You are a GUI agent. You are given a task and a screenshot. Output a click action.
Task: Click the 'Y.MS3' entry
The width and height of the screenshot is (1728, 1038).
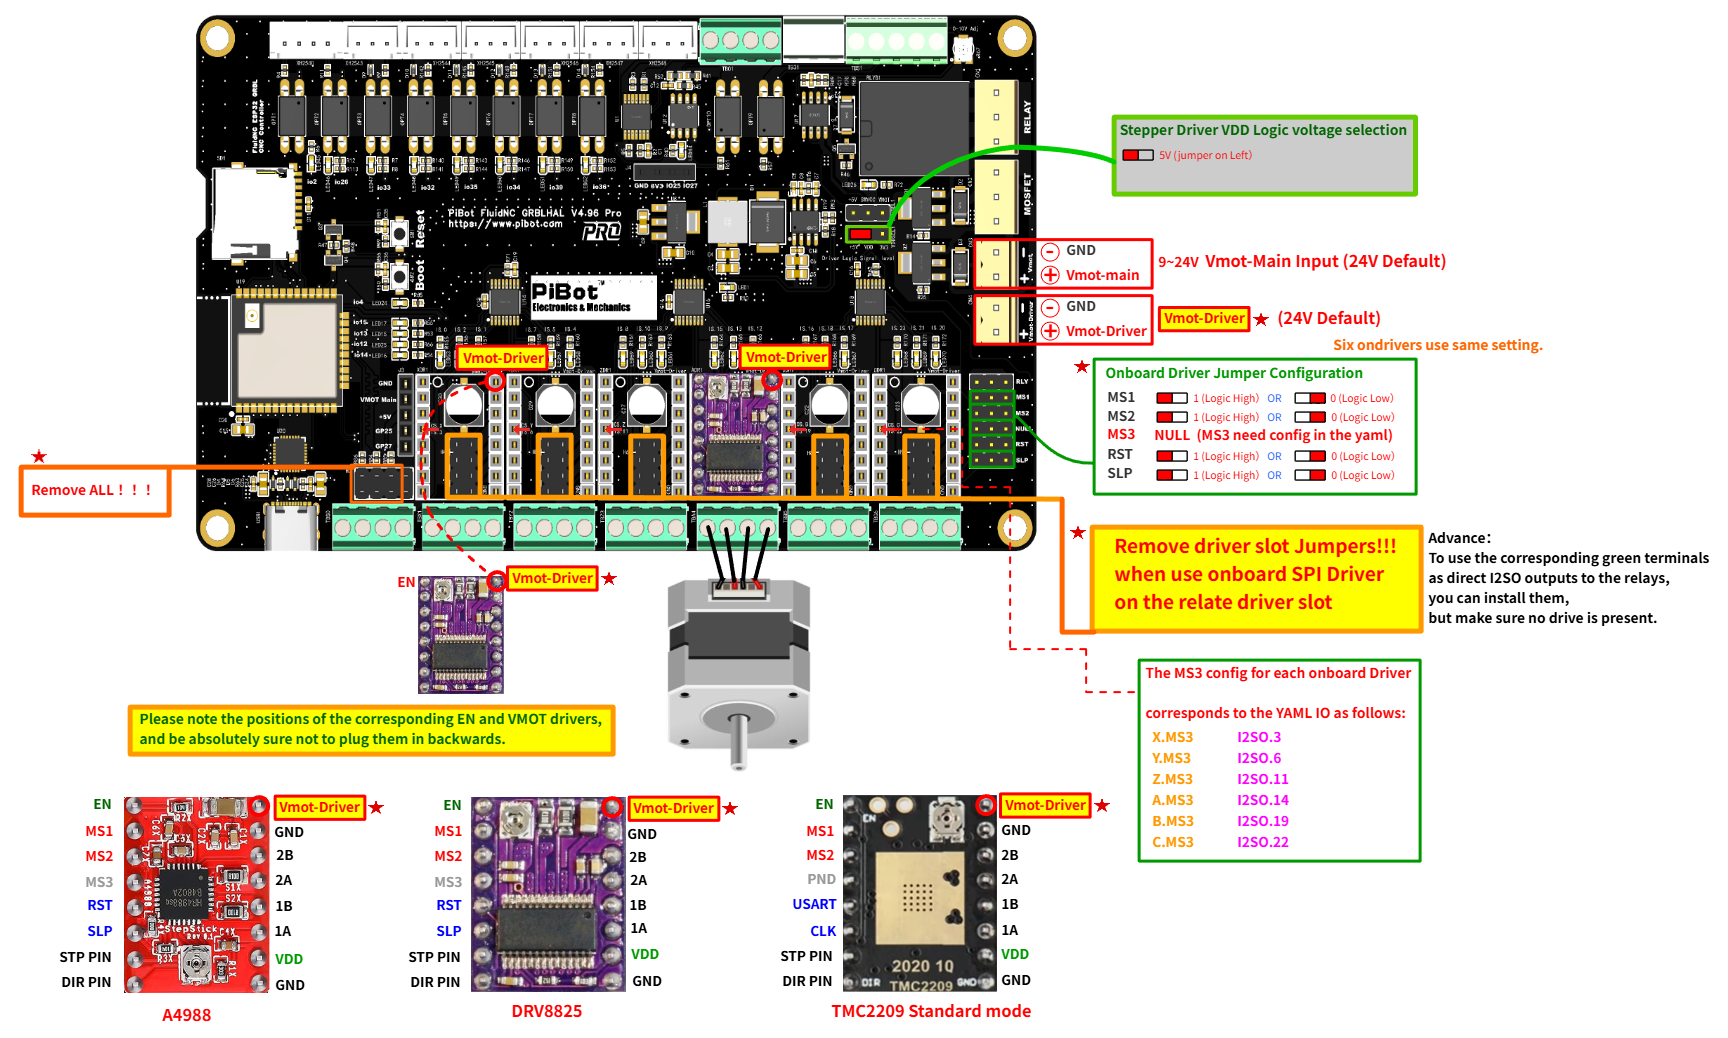coord(1171,758)
